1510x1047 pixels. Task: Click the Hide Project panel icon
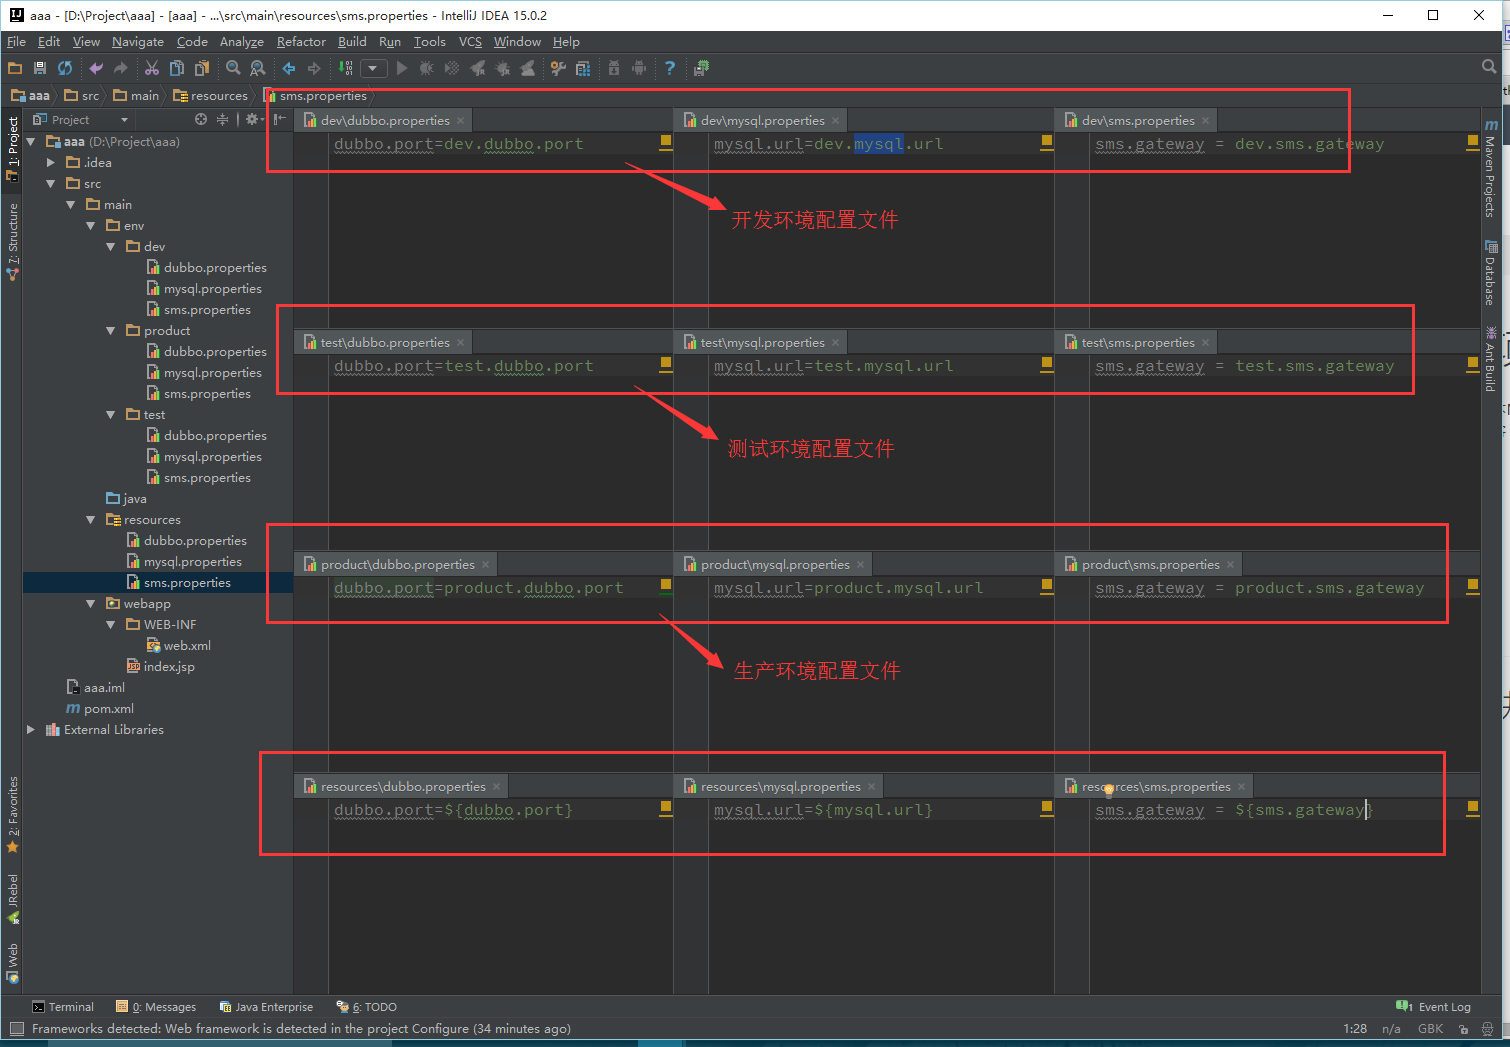(x=280, y=119)
